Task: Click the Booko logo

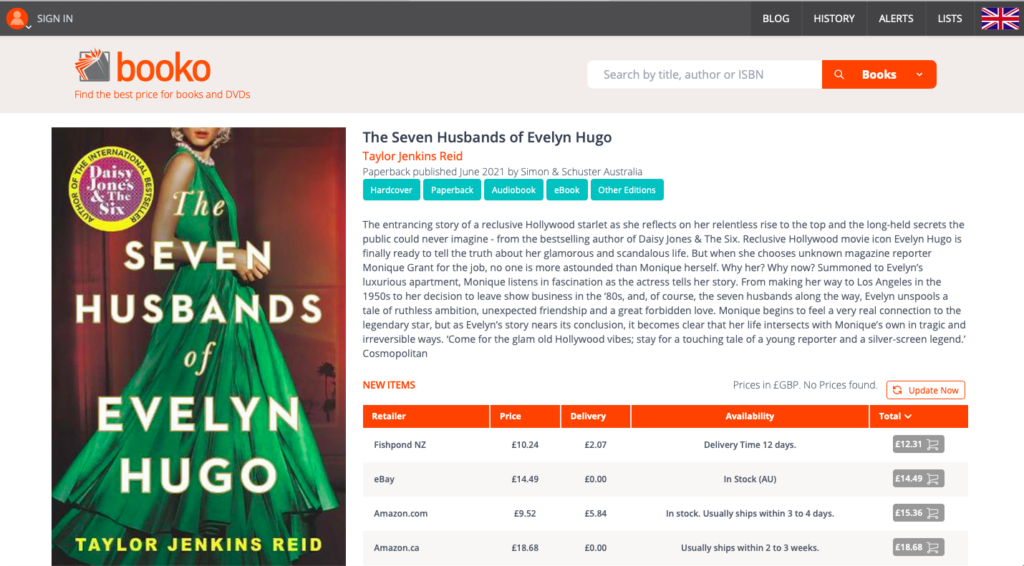Action: (142, 67)
